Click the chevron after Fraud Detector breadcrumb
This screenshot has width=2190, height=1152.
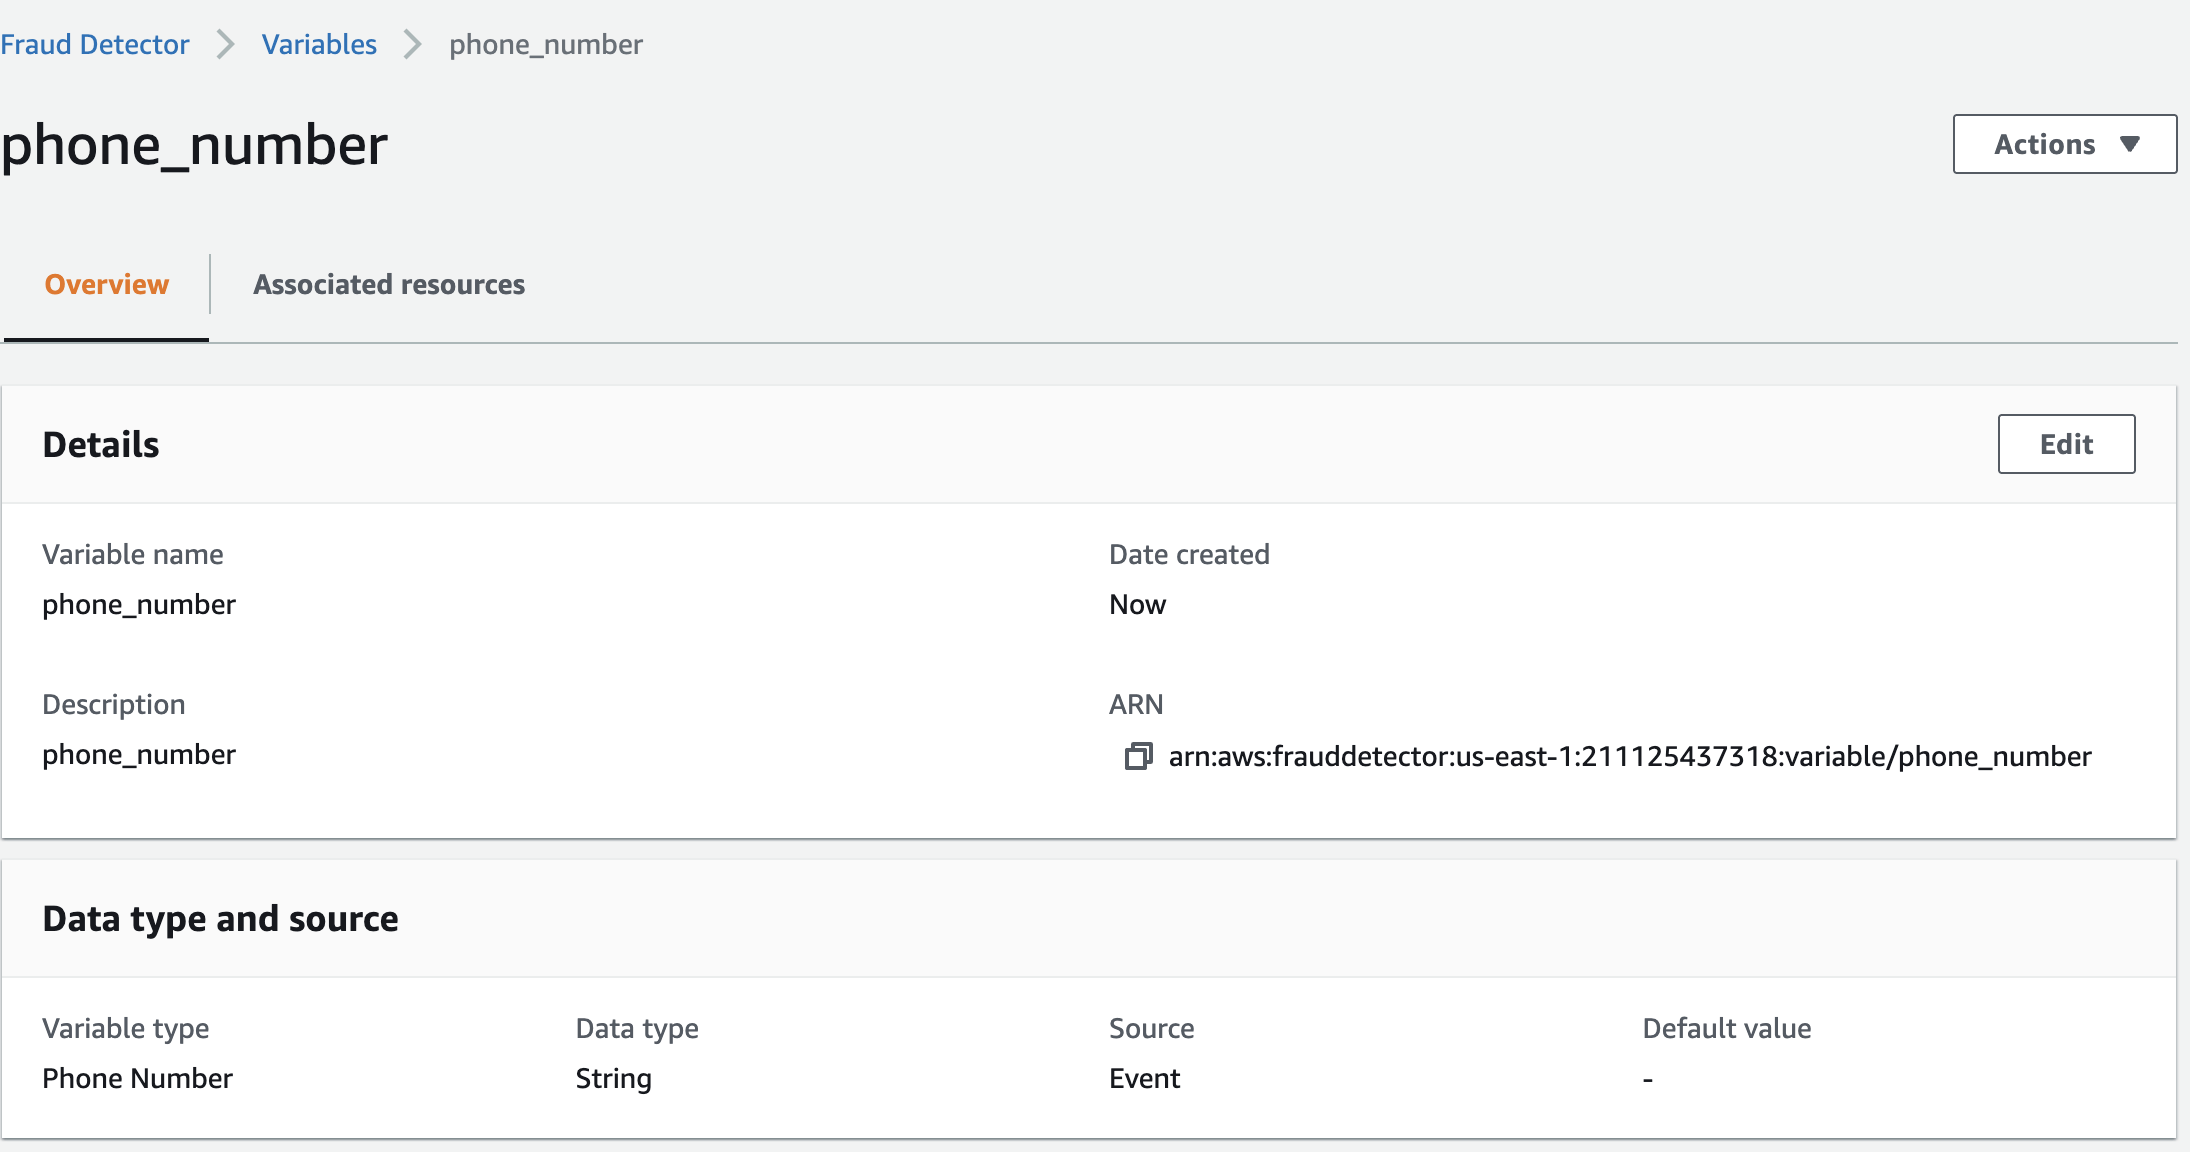point(226,44)
